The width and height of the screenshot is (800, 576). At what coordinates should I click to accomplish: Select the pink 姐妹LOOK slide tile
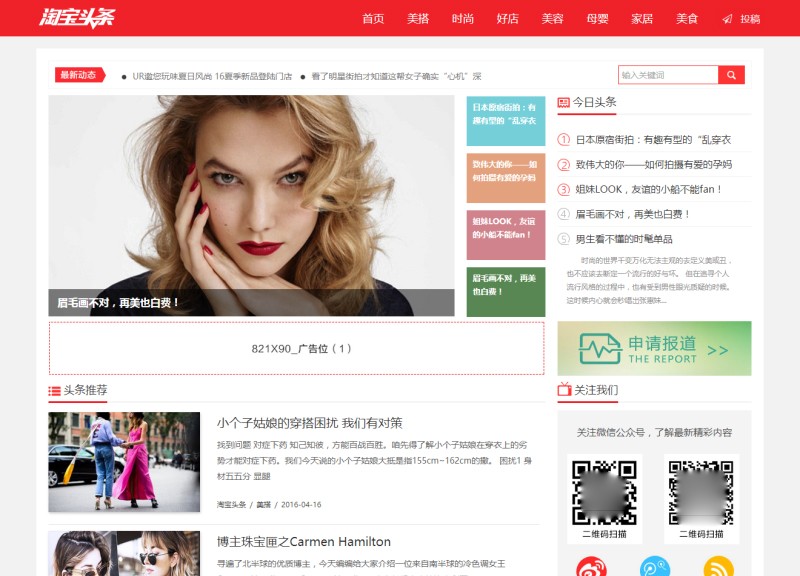click(506, 235)
